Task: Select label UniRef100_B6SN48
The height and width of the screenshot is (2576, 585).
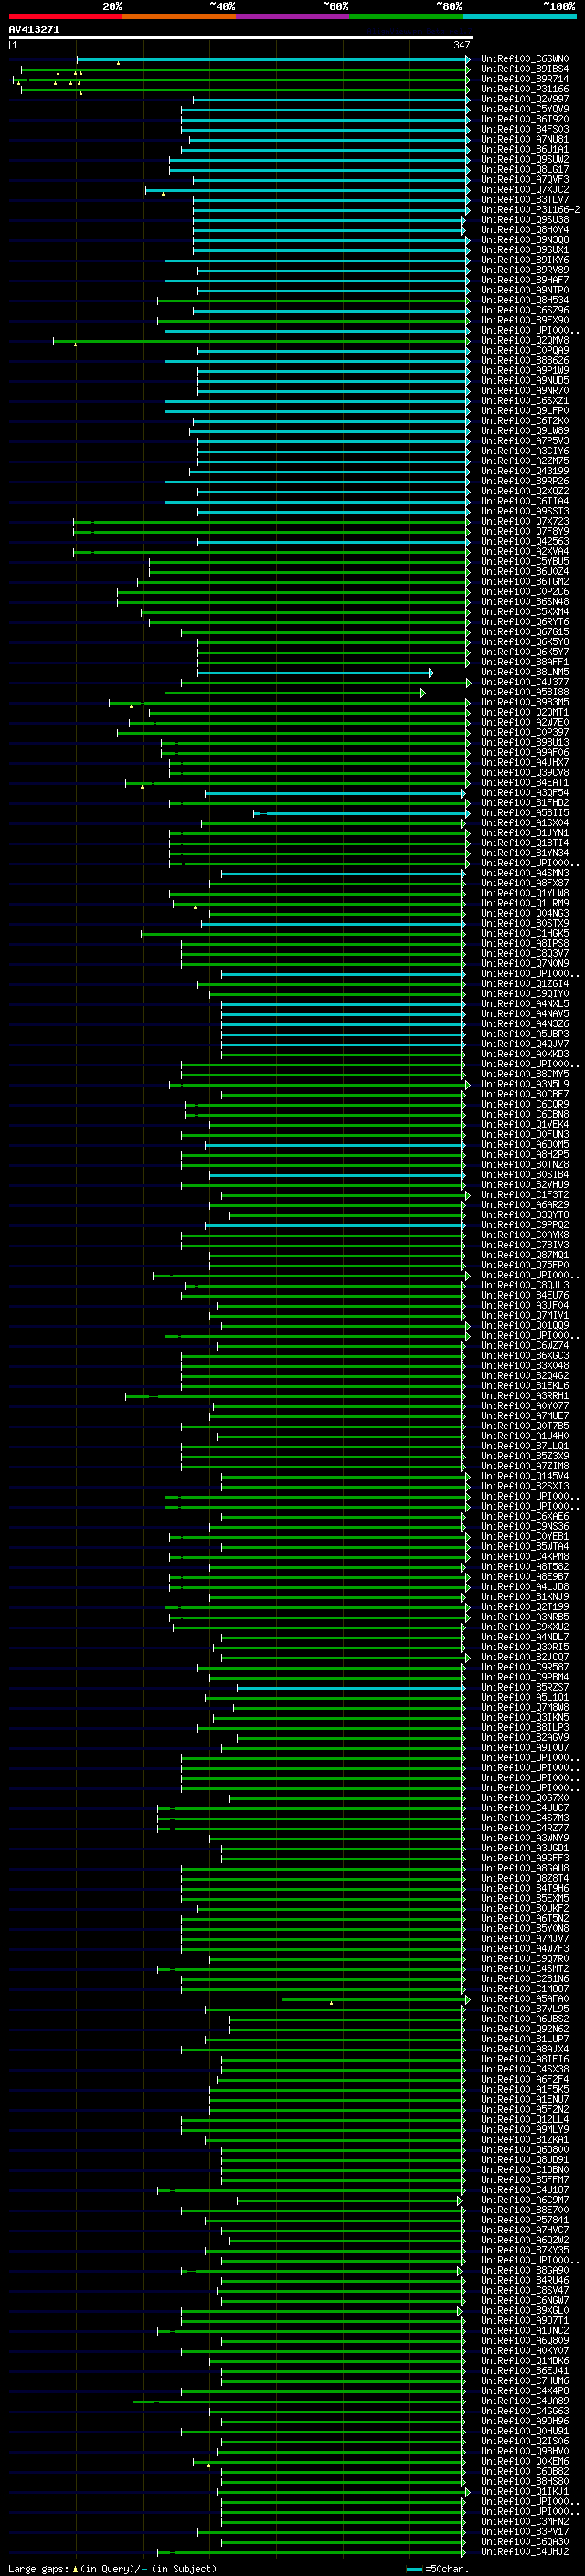Action: (524, 602)
